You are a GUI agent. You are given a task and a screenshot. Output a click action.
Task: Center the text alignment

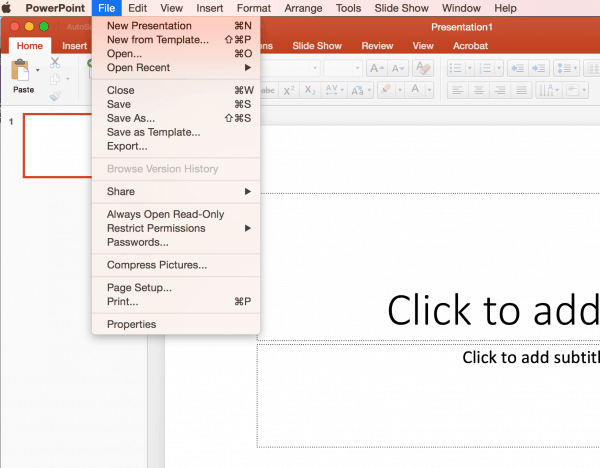pyautogui.click(x=479, y=91)
